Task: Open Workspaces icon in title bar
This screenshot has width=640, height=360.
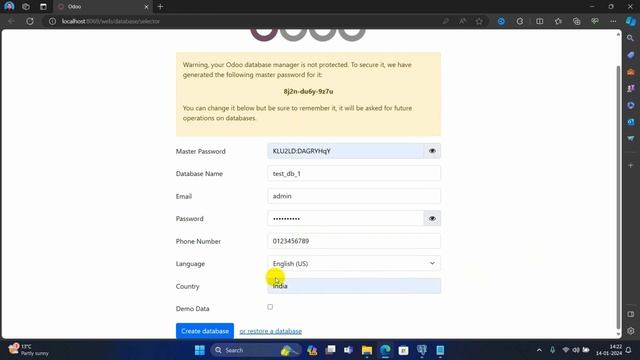Action: point(26,7)
